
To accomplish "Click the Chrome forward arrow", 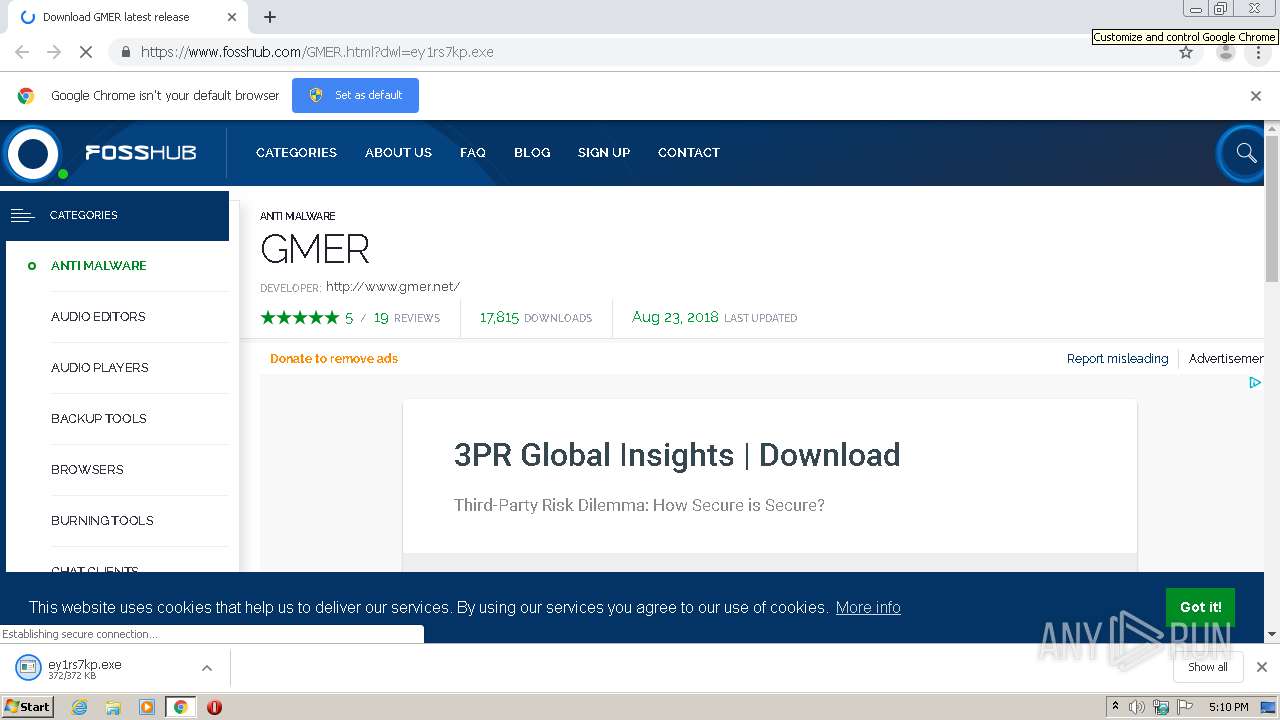I will (x=54, y=52).
